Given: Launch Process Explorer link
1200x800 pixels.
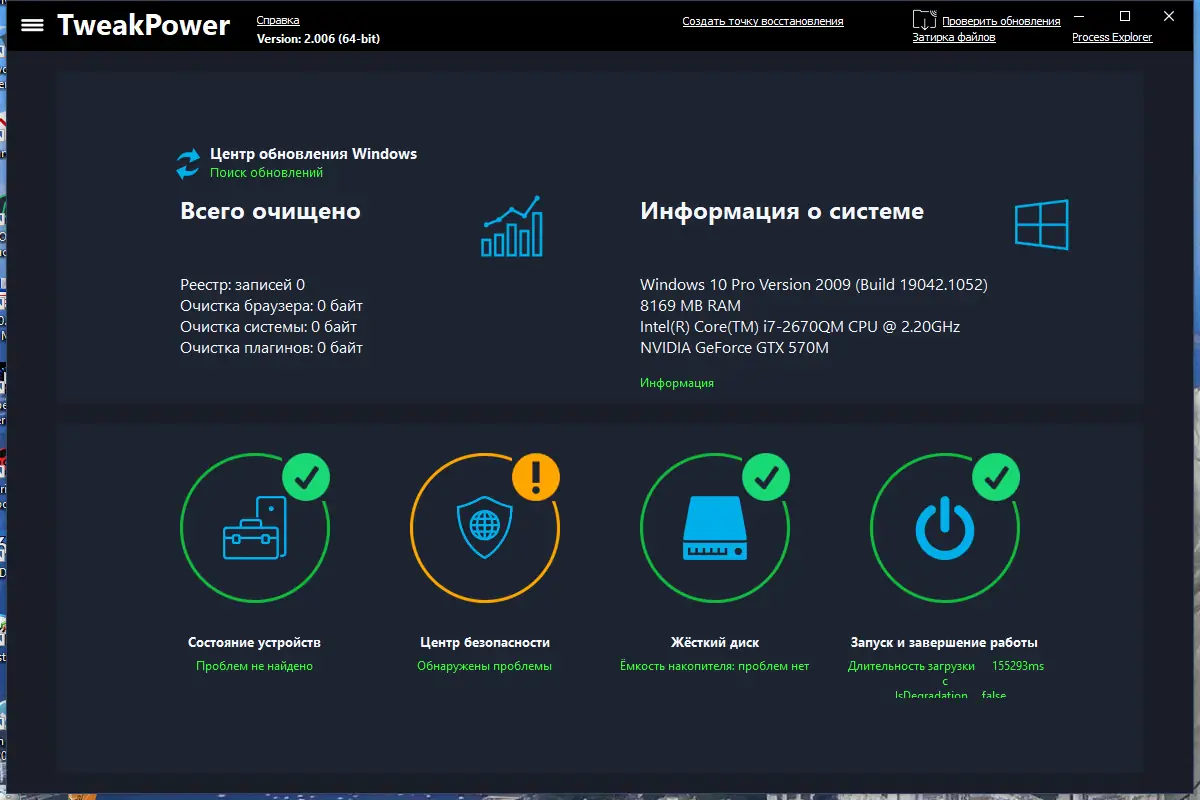Looking at the screenshot, I should tap(1112, 37).
